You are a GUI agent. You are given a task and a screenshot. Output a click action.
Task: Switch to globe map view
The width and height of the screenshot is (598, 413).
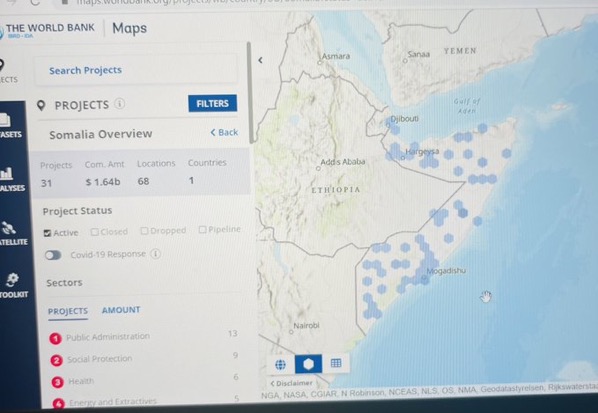[280, 365]
